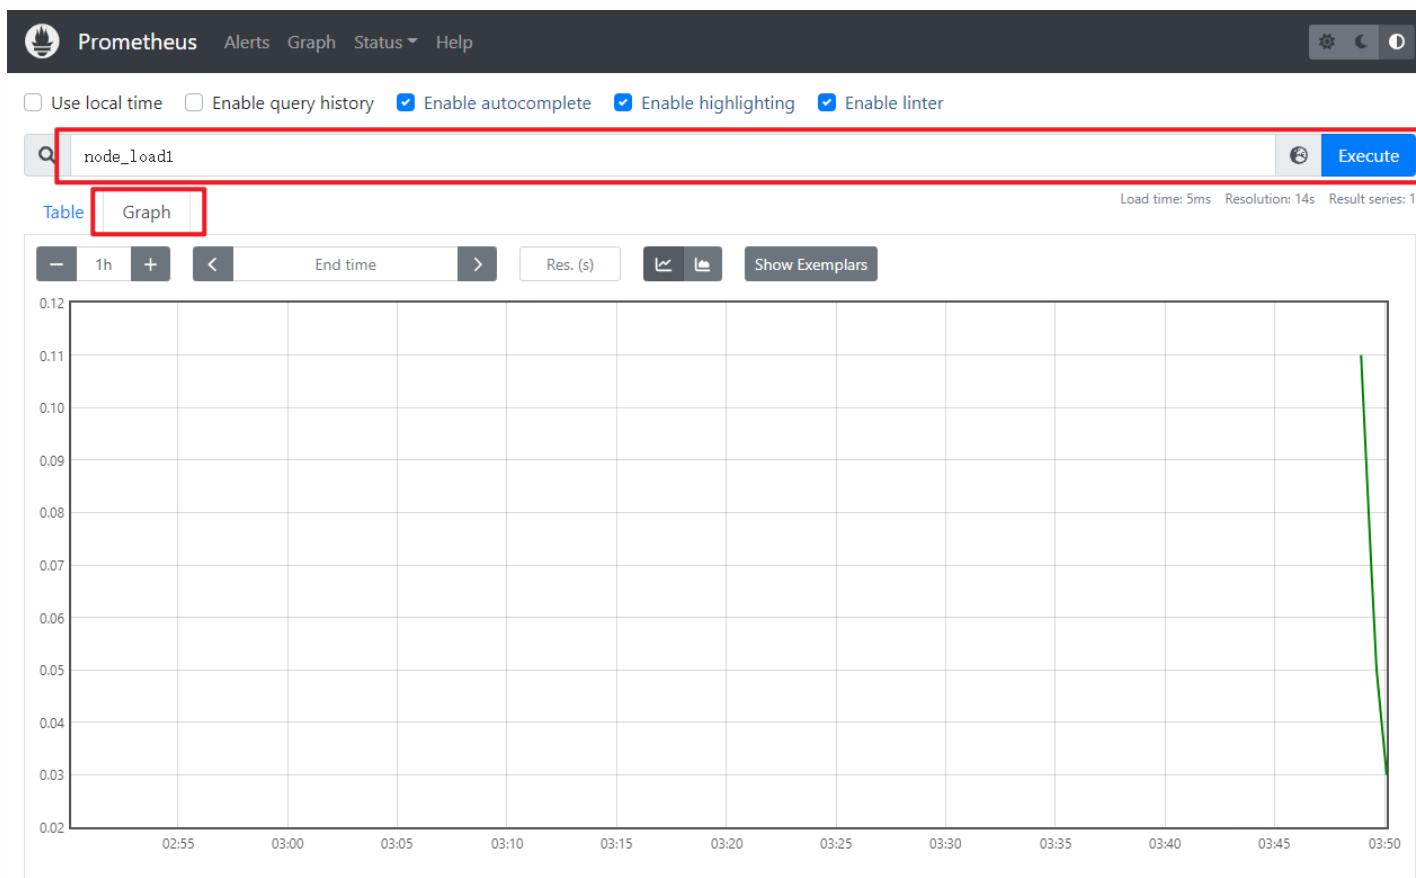1416x878 pixels.
Task: Increase time range with plus button
Action: [x=150, y=265]
